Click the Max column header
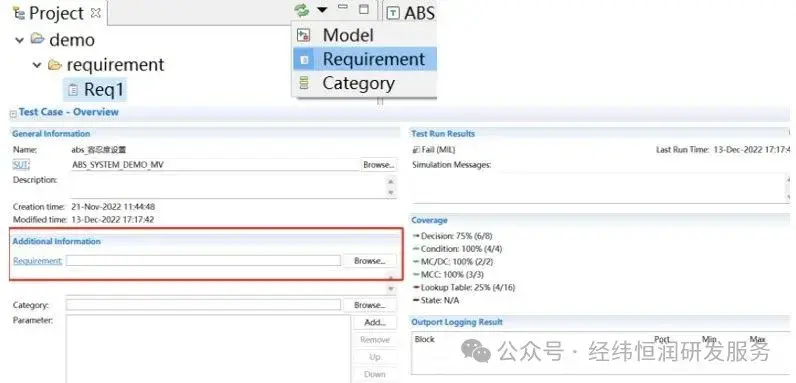Screen dimensions: 796x383 pos(757,339)
